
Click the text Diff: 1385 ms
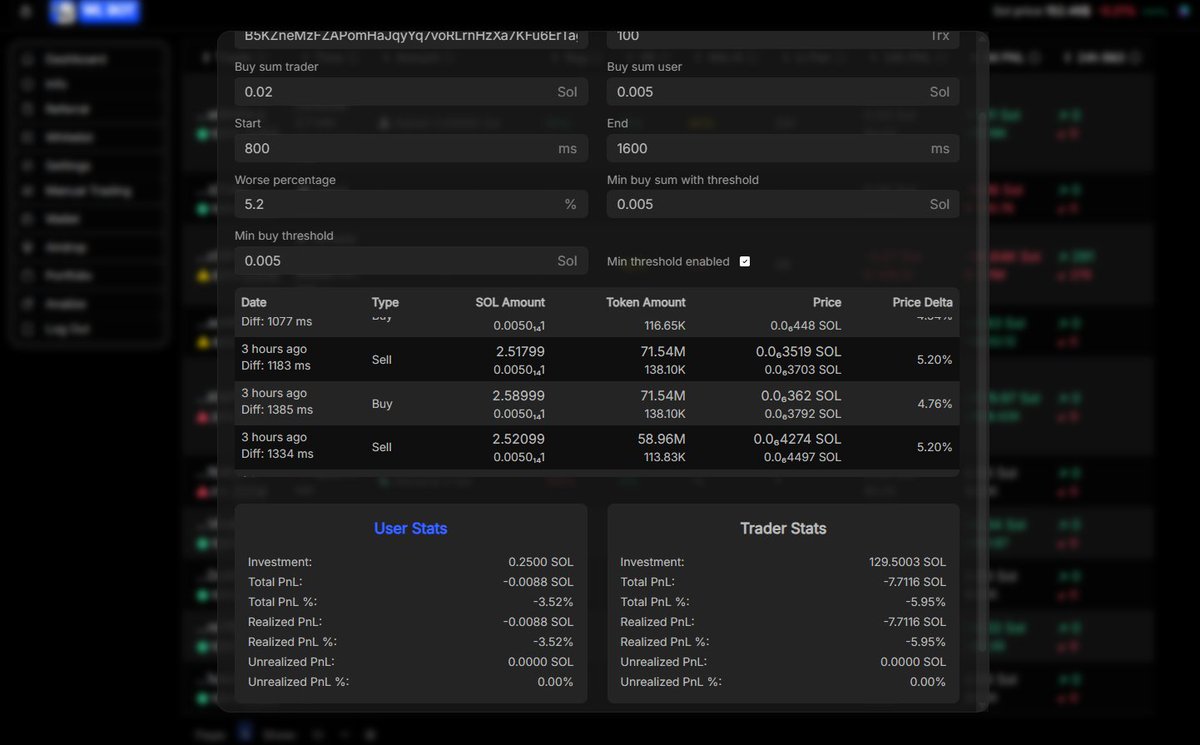tap(277, 410)
